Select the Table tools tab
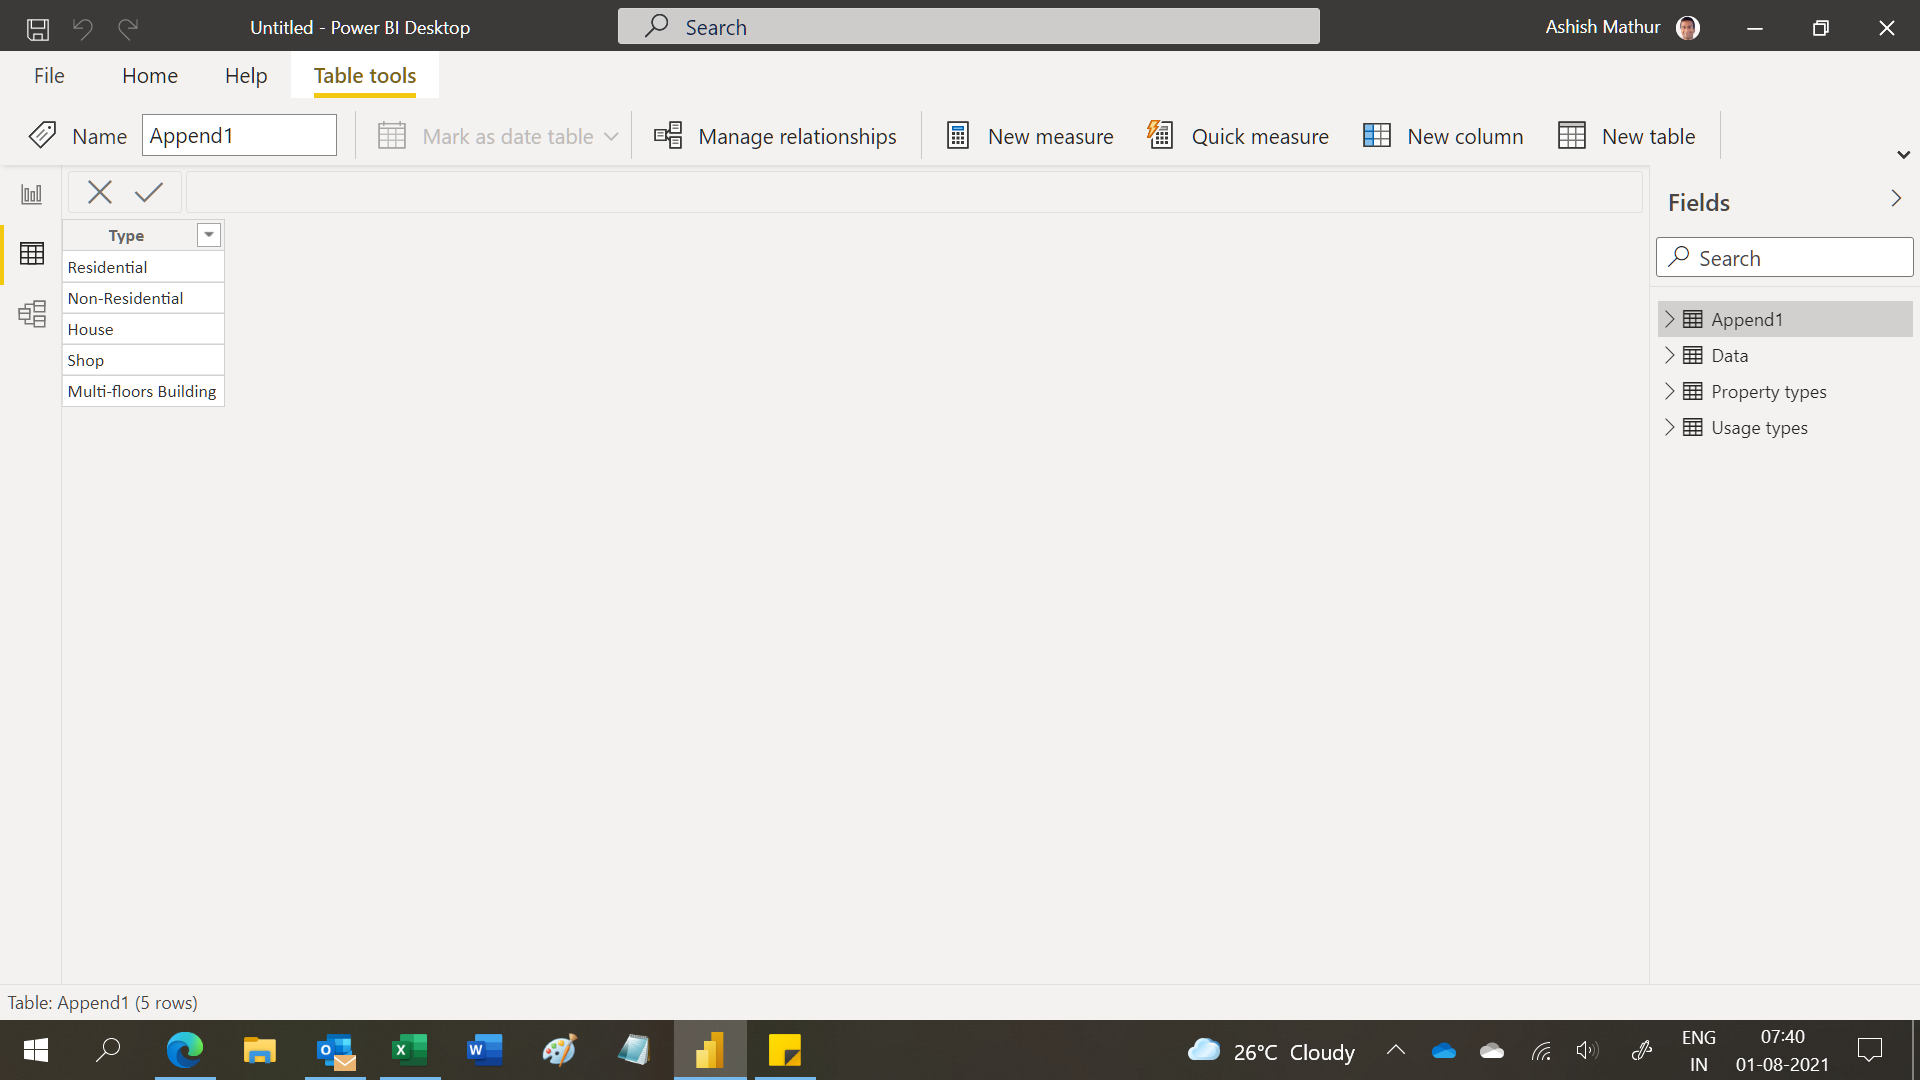 coord(365,76)
